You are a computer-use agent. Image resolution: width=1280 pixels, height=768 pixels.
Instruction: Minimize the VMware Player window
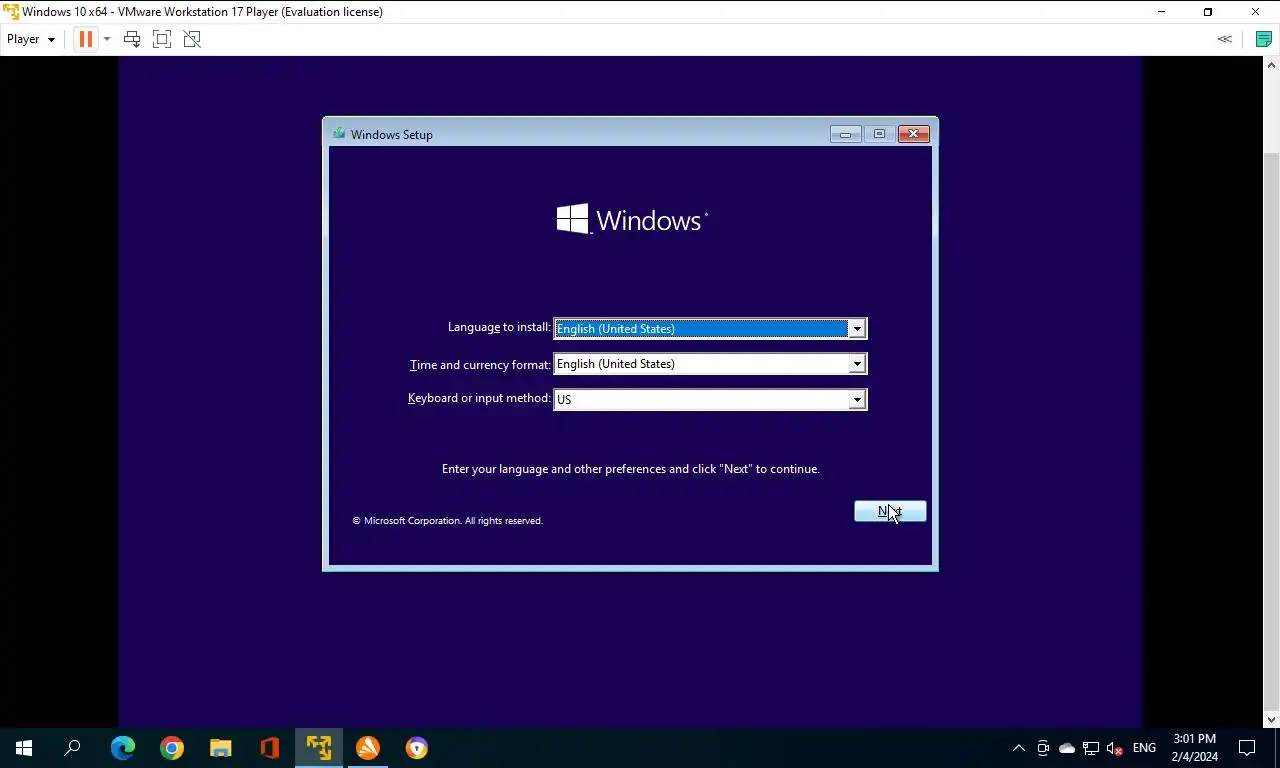(1161, 12)
